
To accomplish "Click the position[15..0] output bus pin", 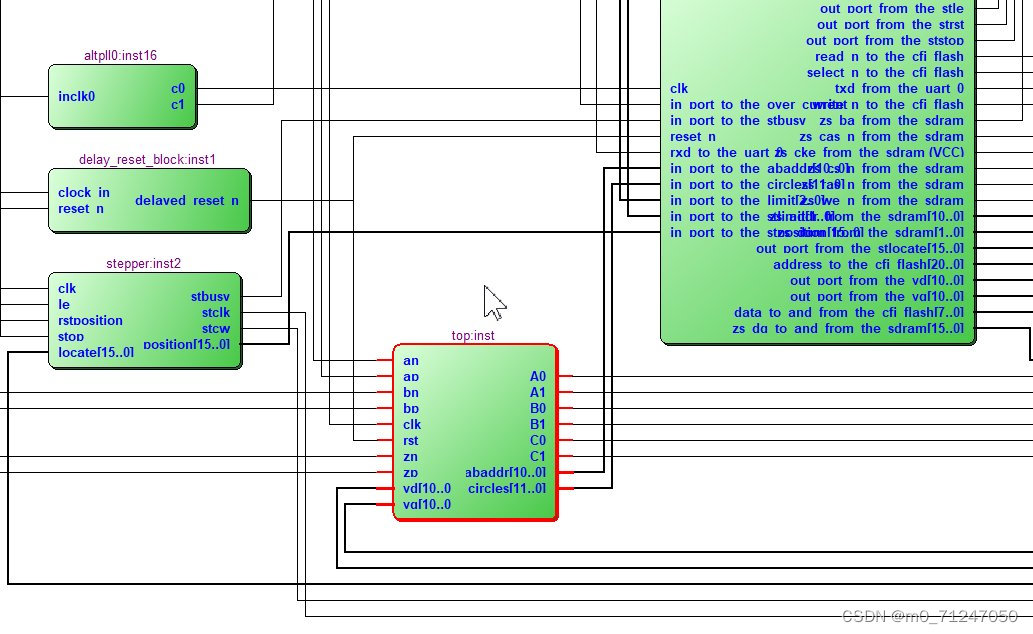I will point(185,344).
